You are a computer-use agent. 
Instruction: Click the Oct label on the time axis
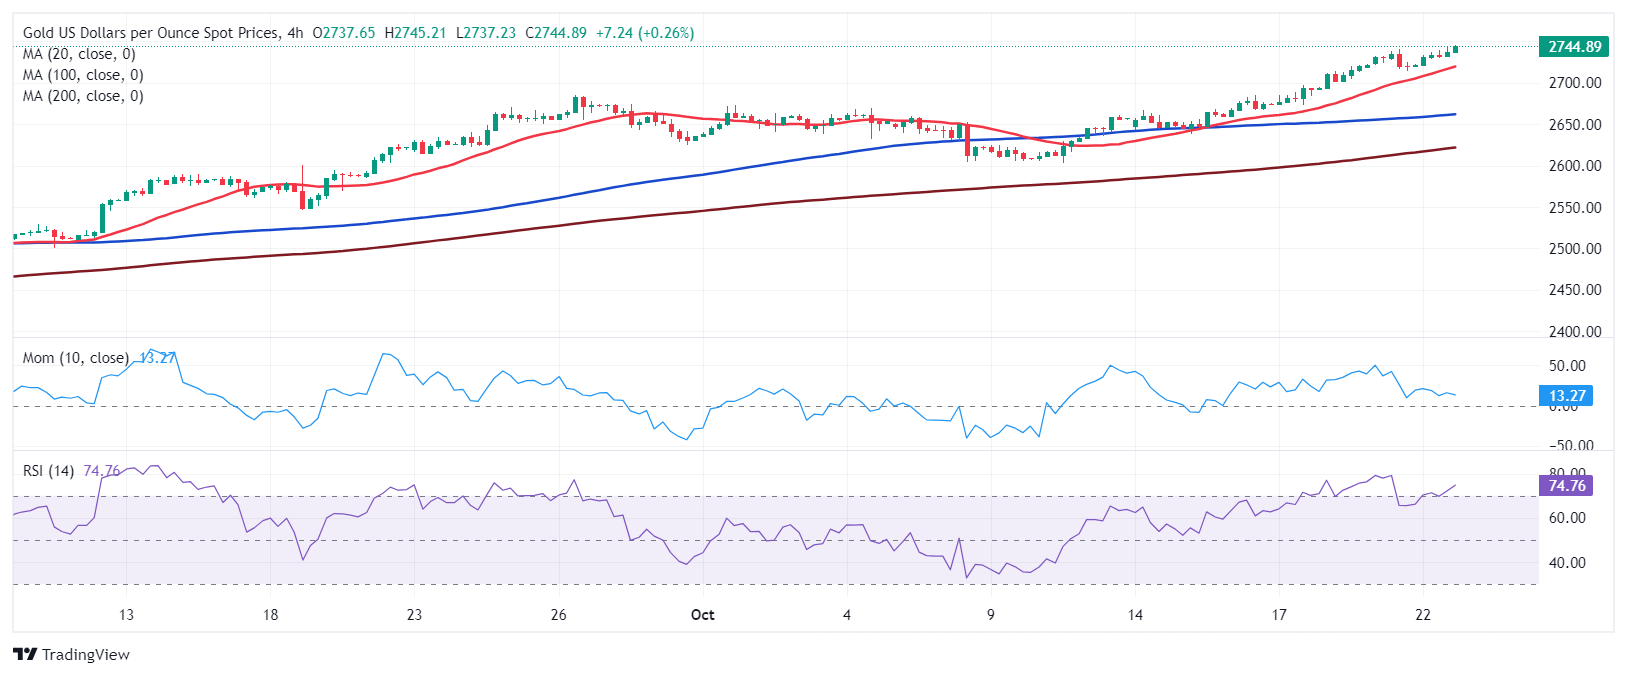click(x=703, y=614)
